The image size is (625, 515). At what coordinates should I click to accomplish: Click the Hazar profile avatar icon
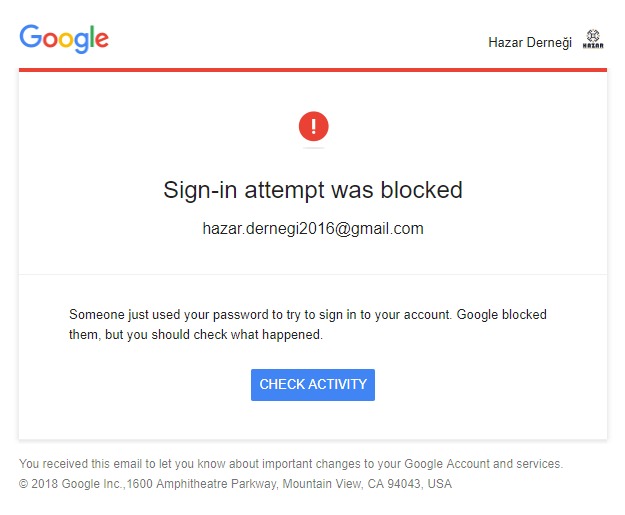593,42
